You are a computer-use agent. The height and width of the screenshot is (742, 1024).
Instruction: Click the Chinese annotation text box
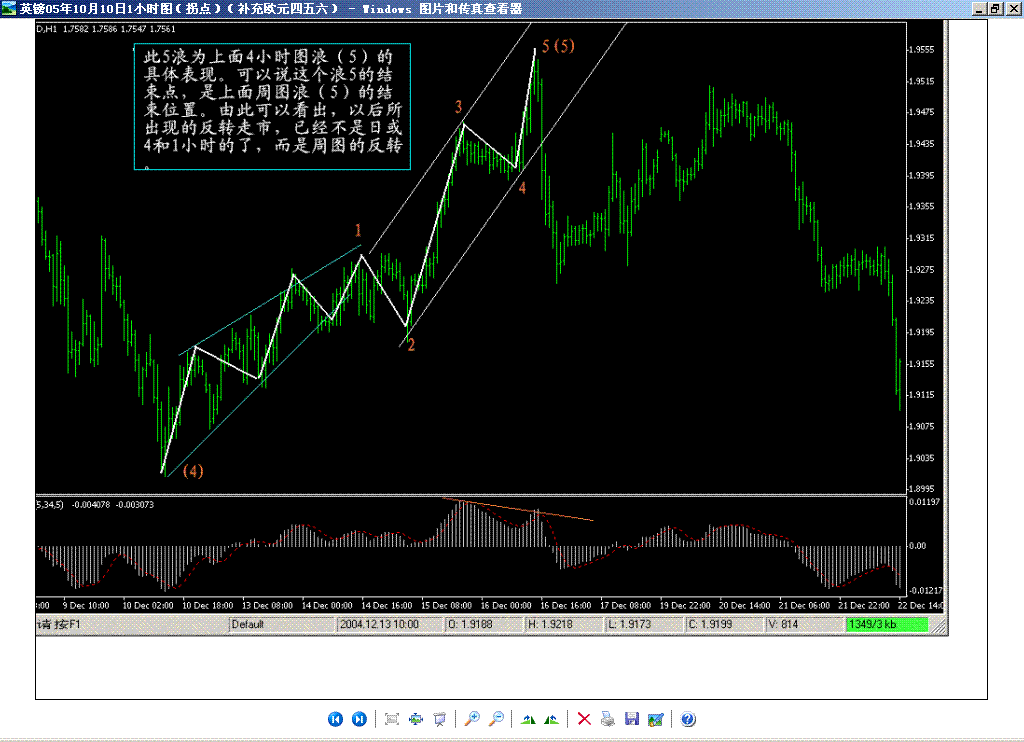point(272,106)
